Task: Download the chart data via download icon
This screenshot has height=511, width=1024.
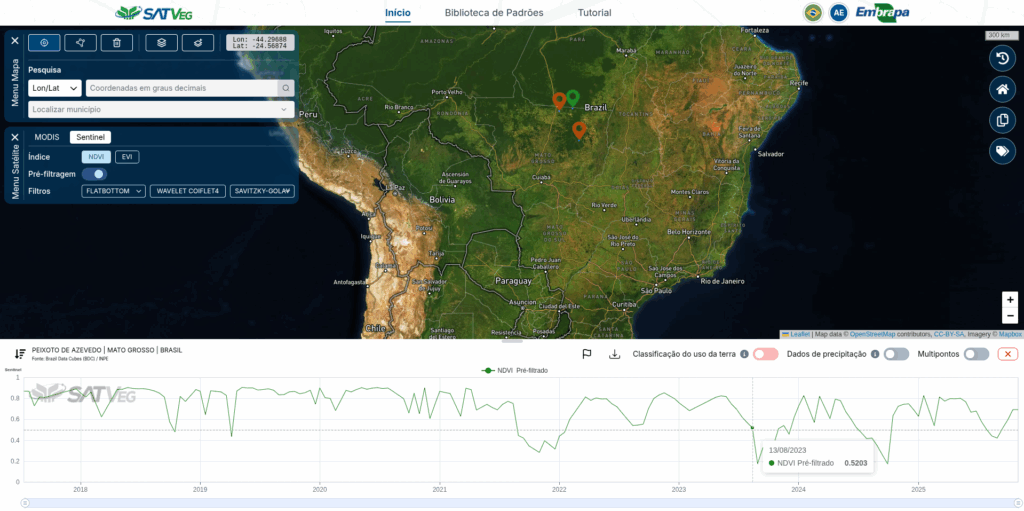Action: (614, 354)
